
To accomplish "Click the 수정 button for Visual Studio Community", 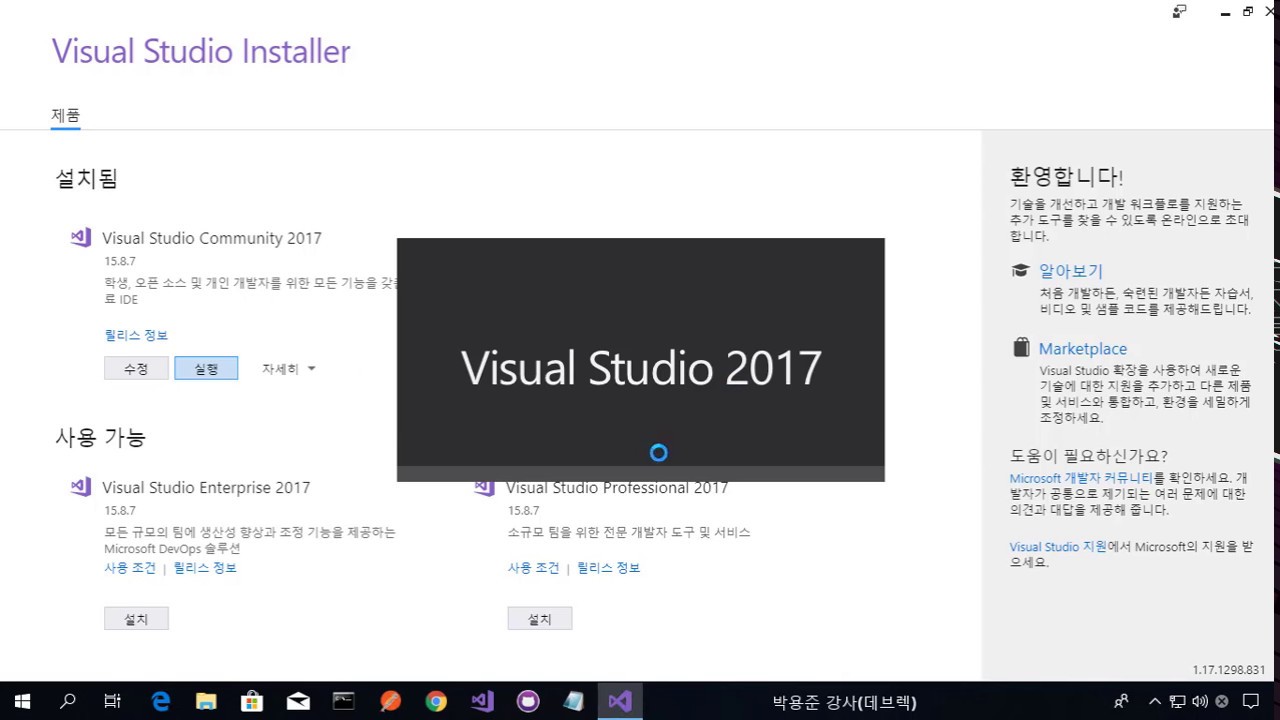I will 136,369.
